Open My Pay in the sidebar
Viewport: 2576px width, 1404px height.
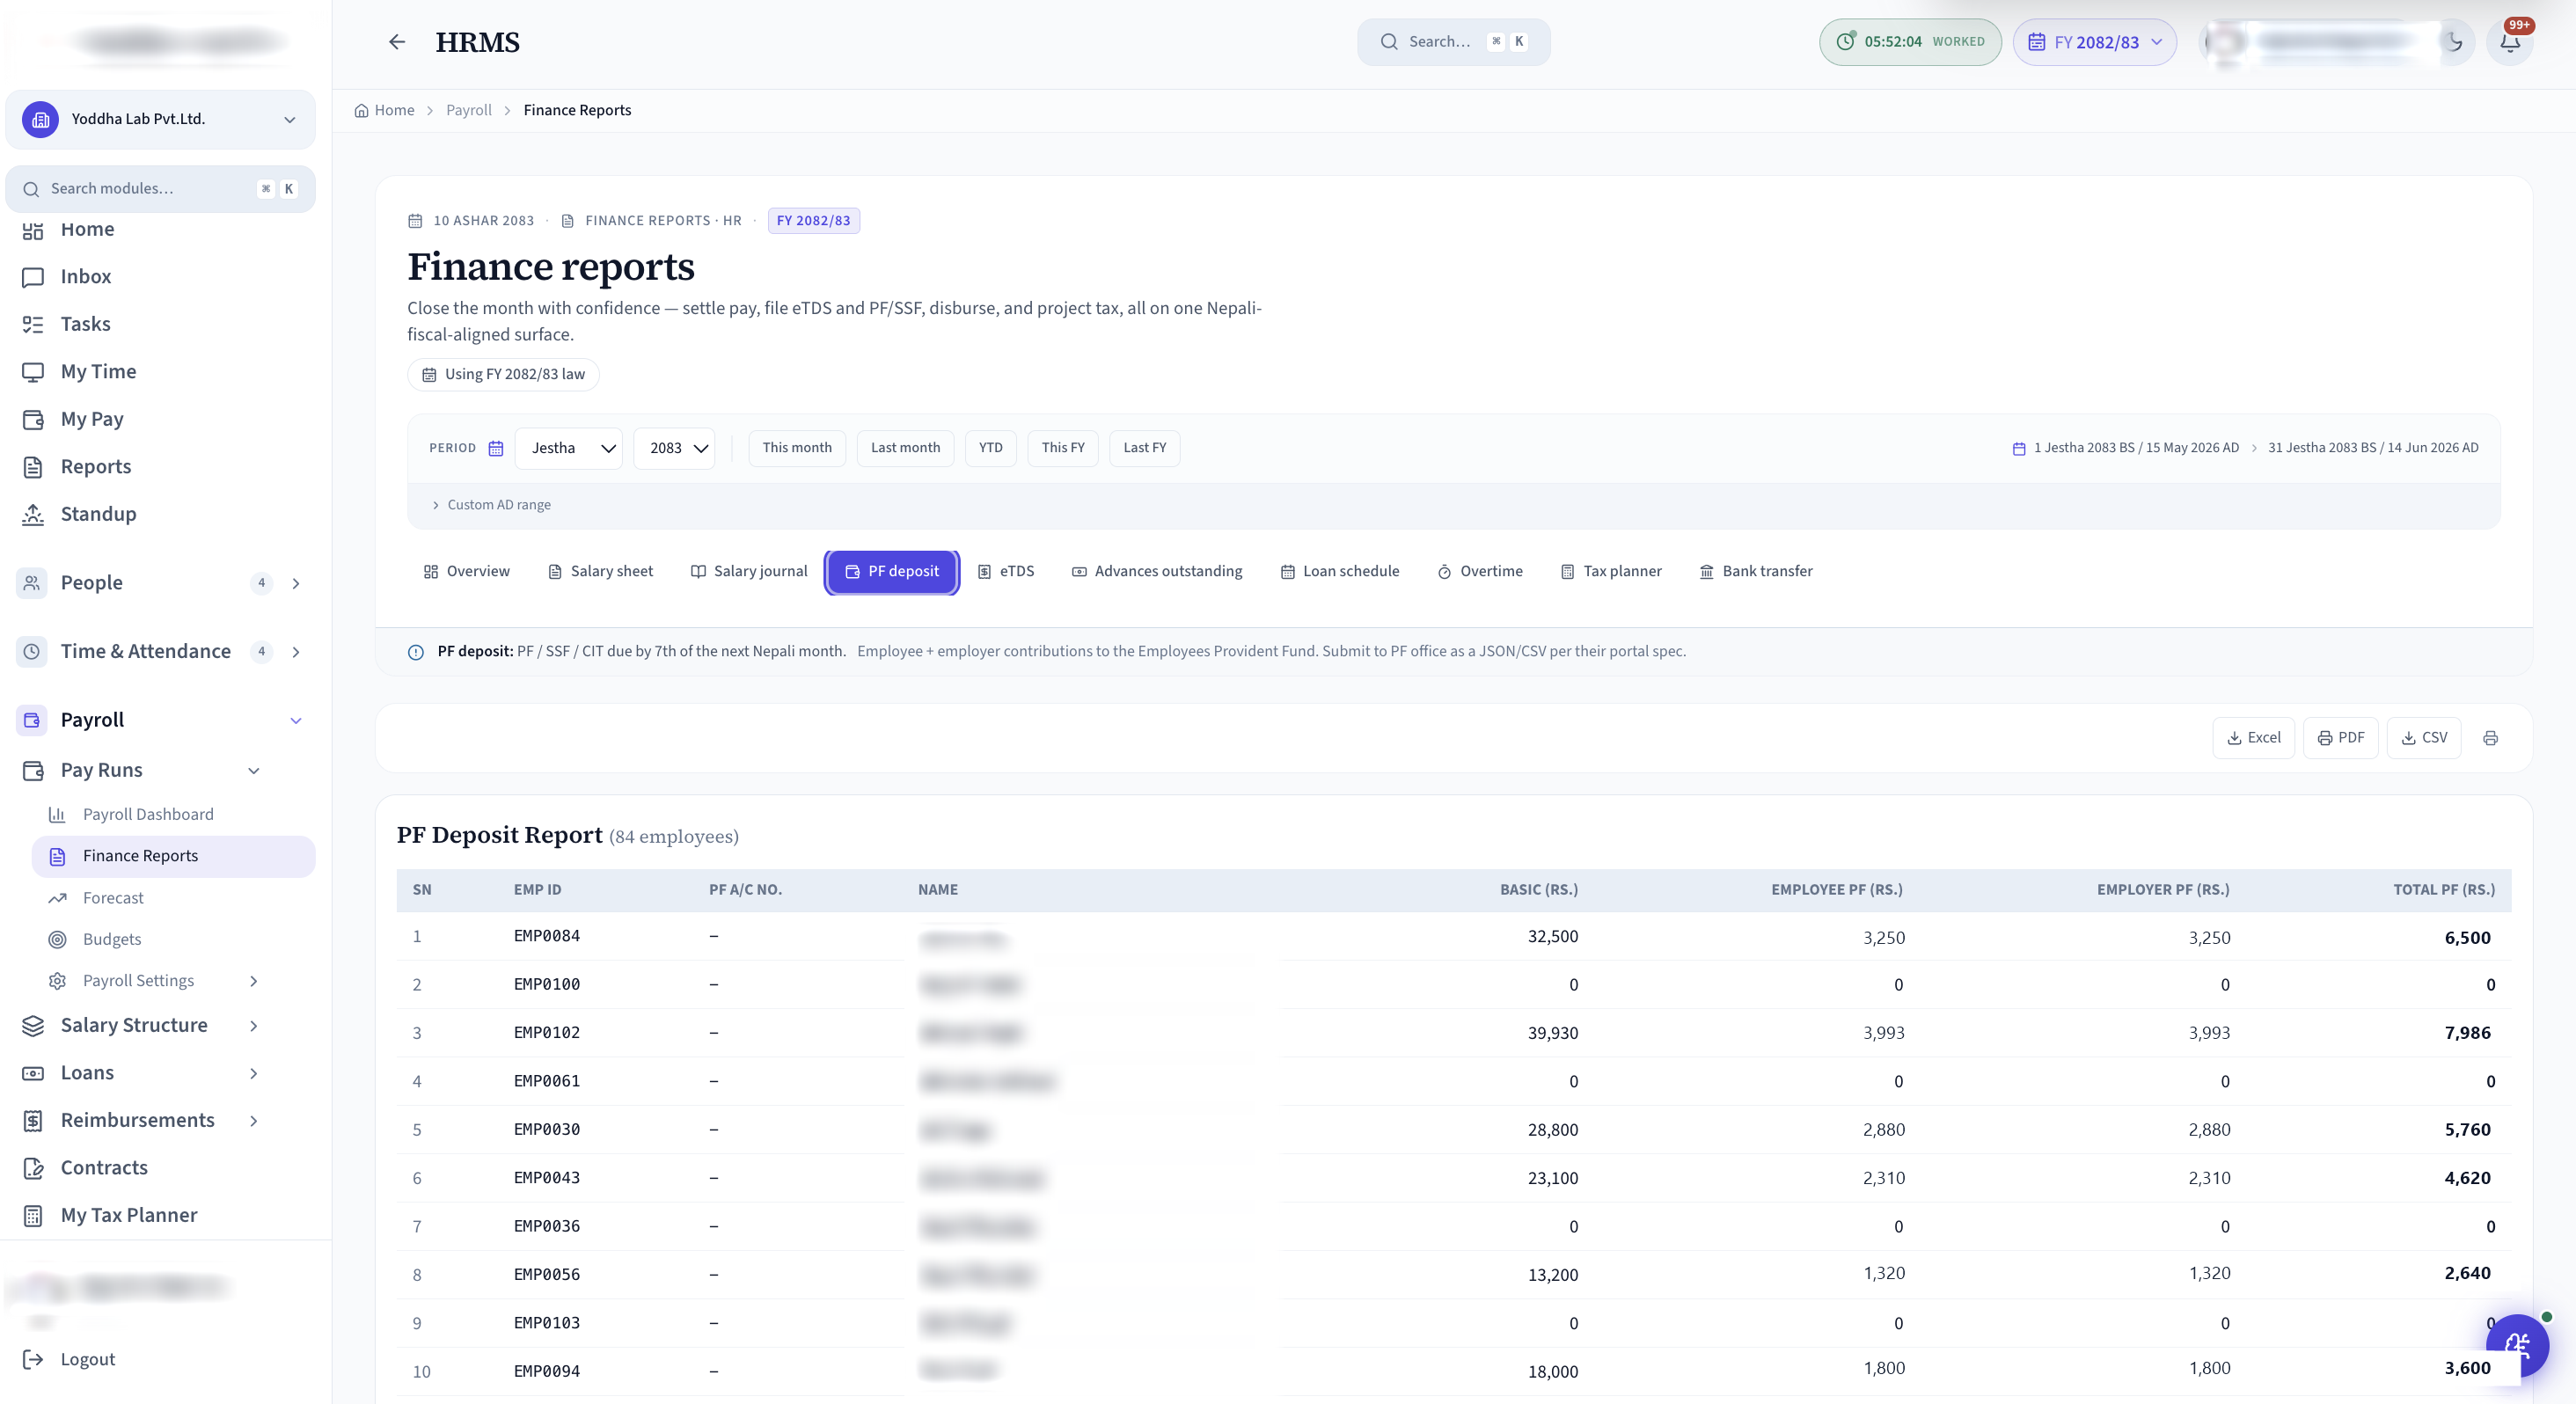click(x=160, y=419)
